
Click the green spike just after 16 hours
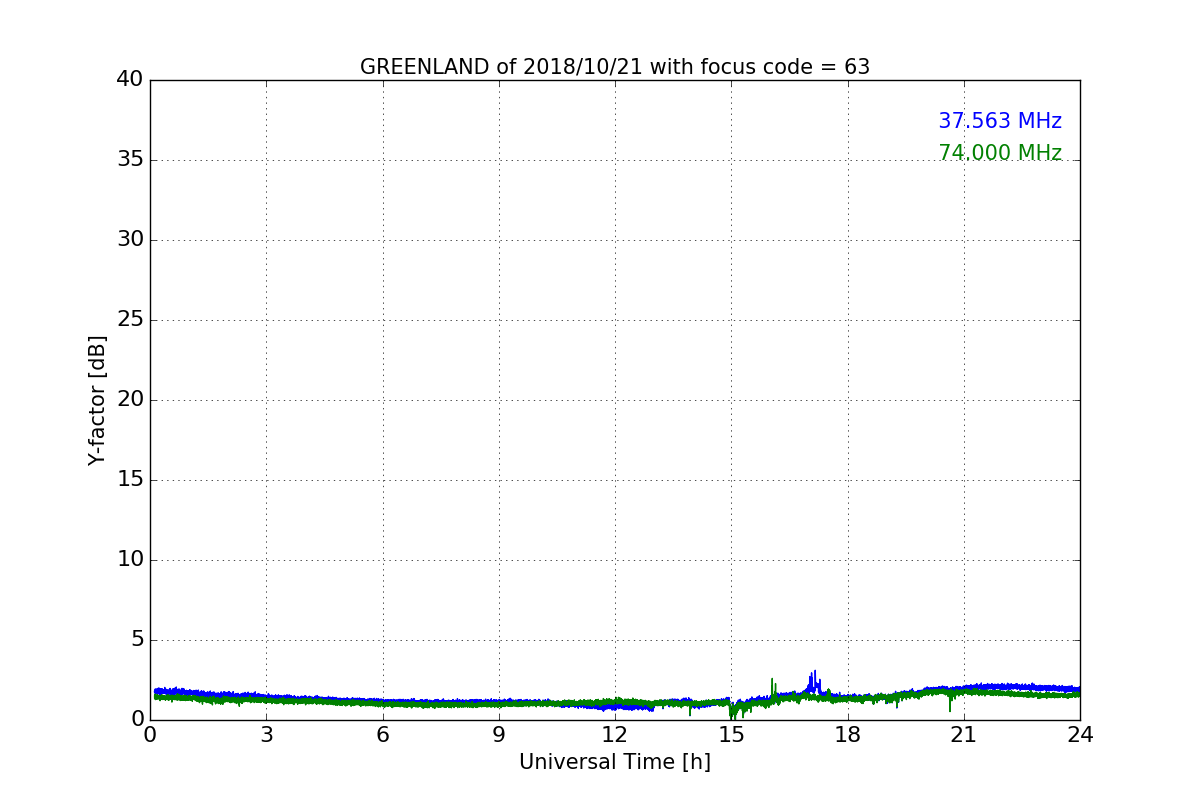[772, 687]
